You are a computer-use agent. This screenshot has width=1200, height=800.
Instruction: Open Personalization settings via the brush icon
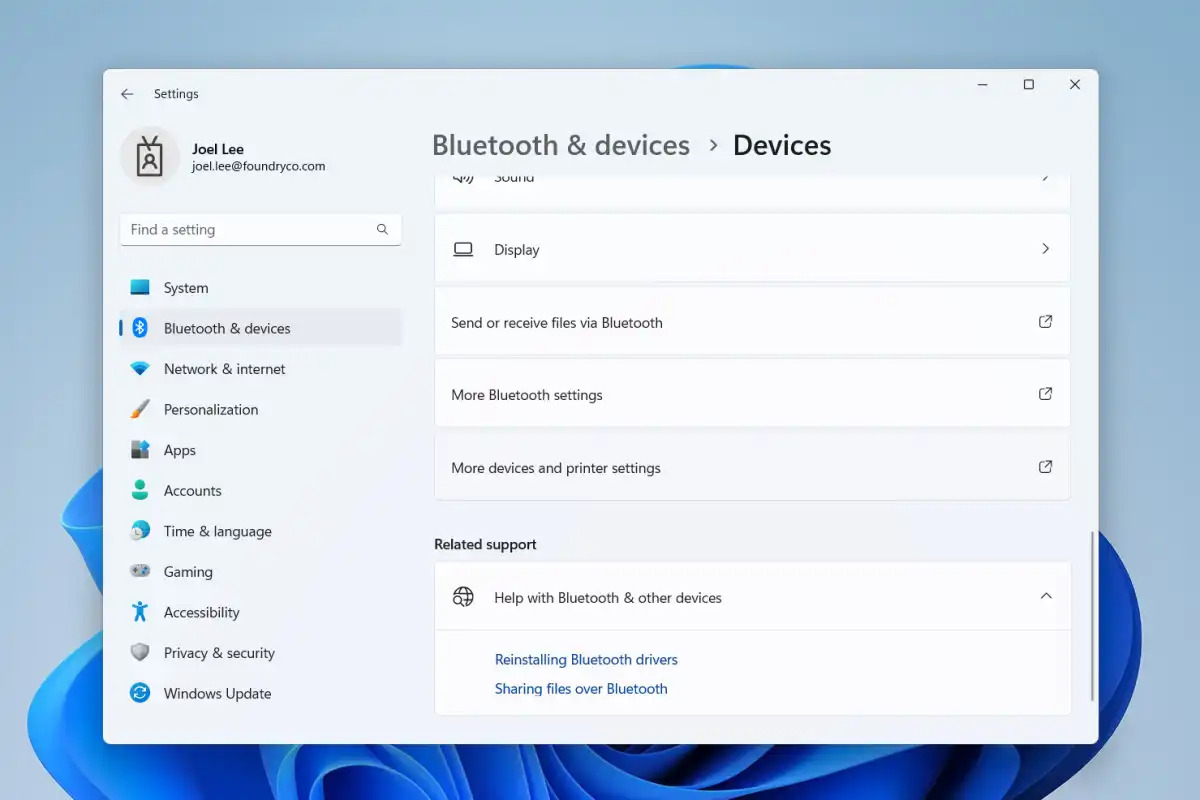(140, 409)
